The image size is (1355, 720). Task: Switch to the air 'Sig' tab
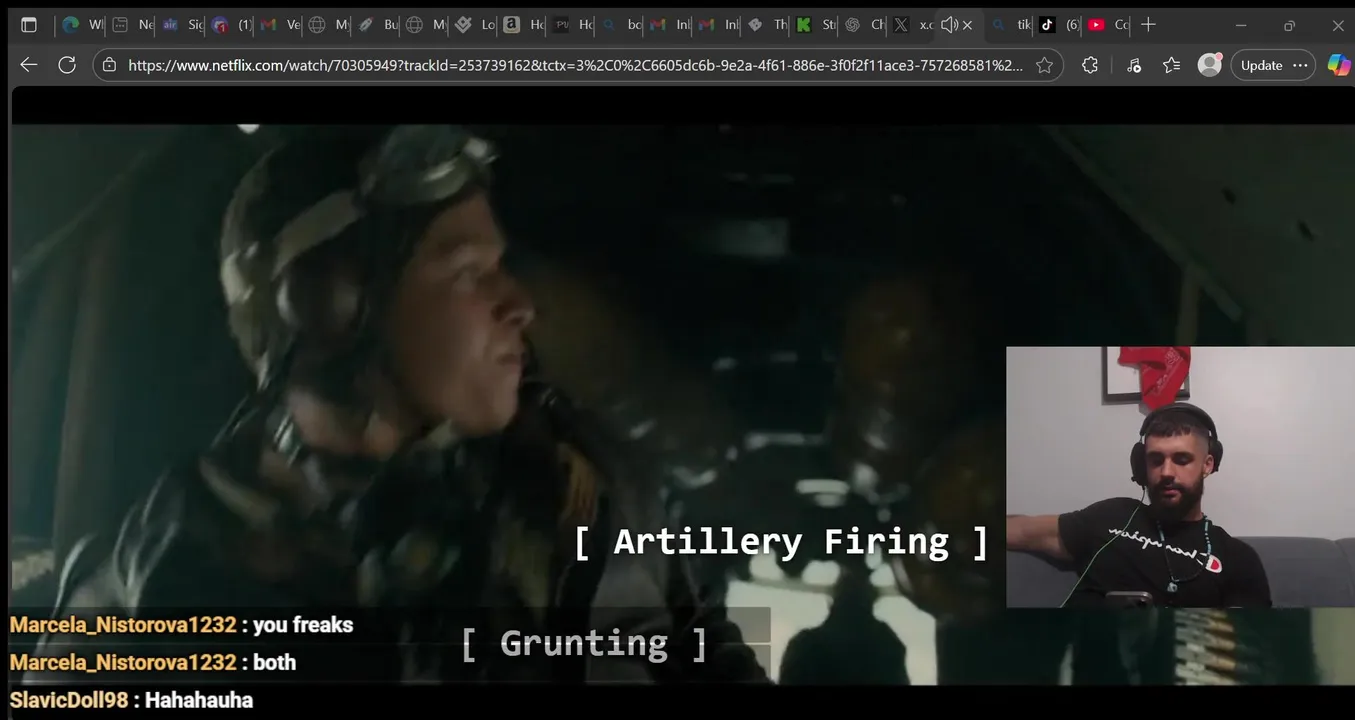(182, 25)
